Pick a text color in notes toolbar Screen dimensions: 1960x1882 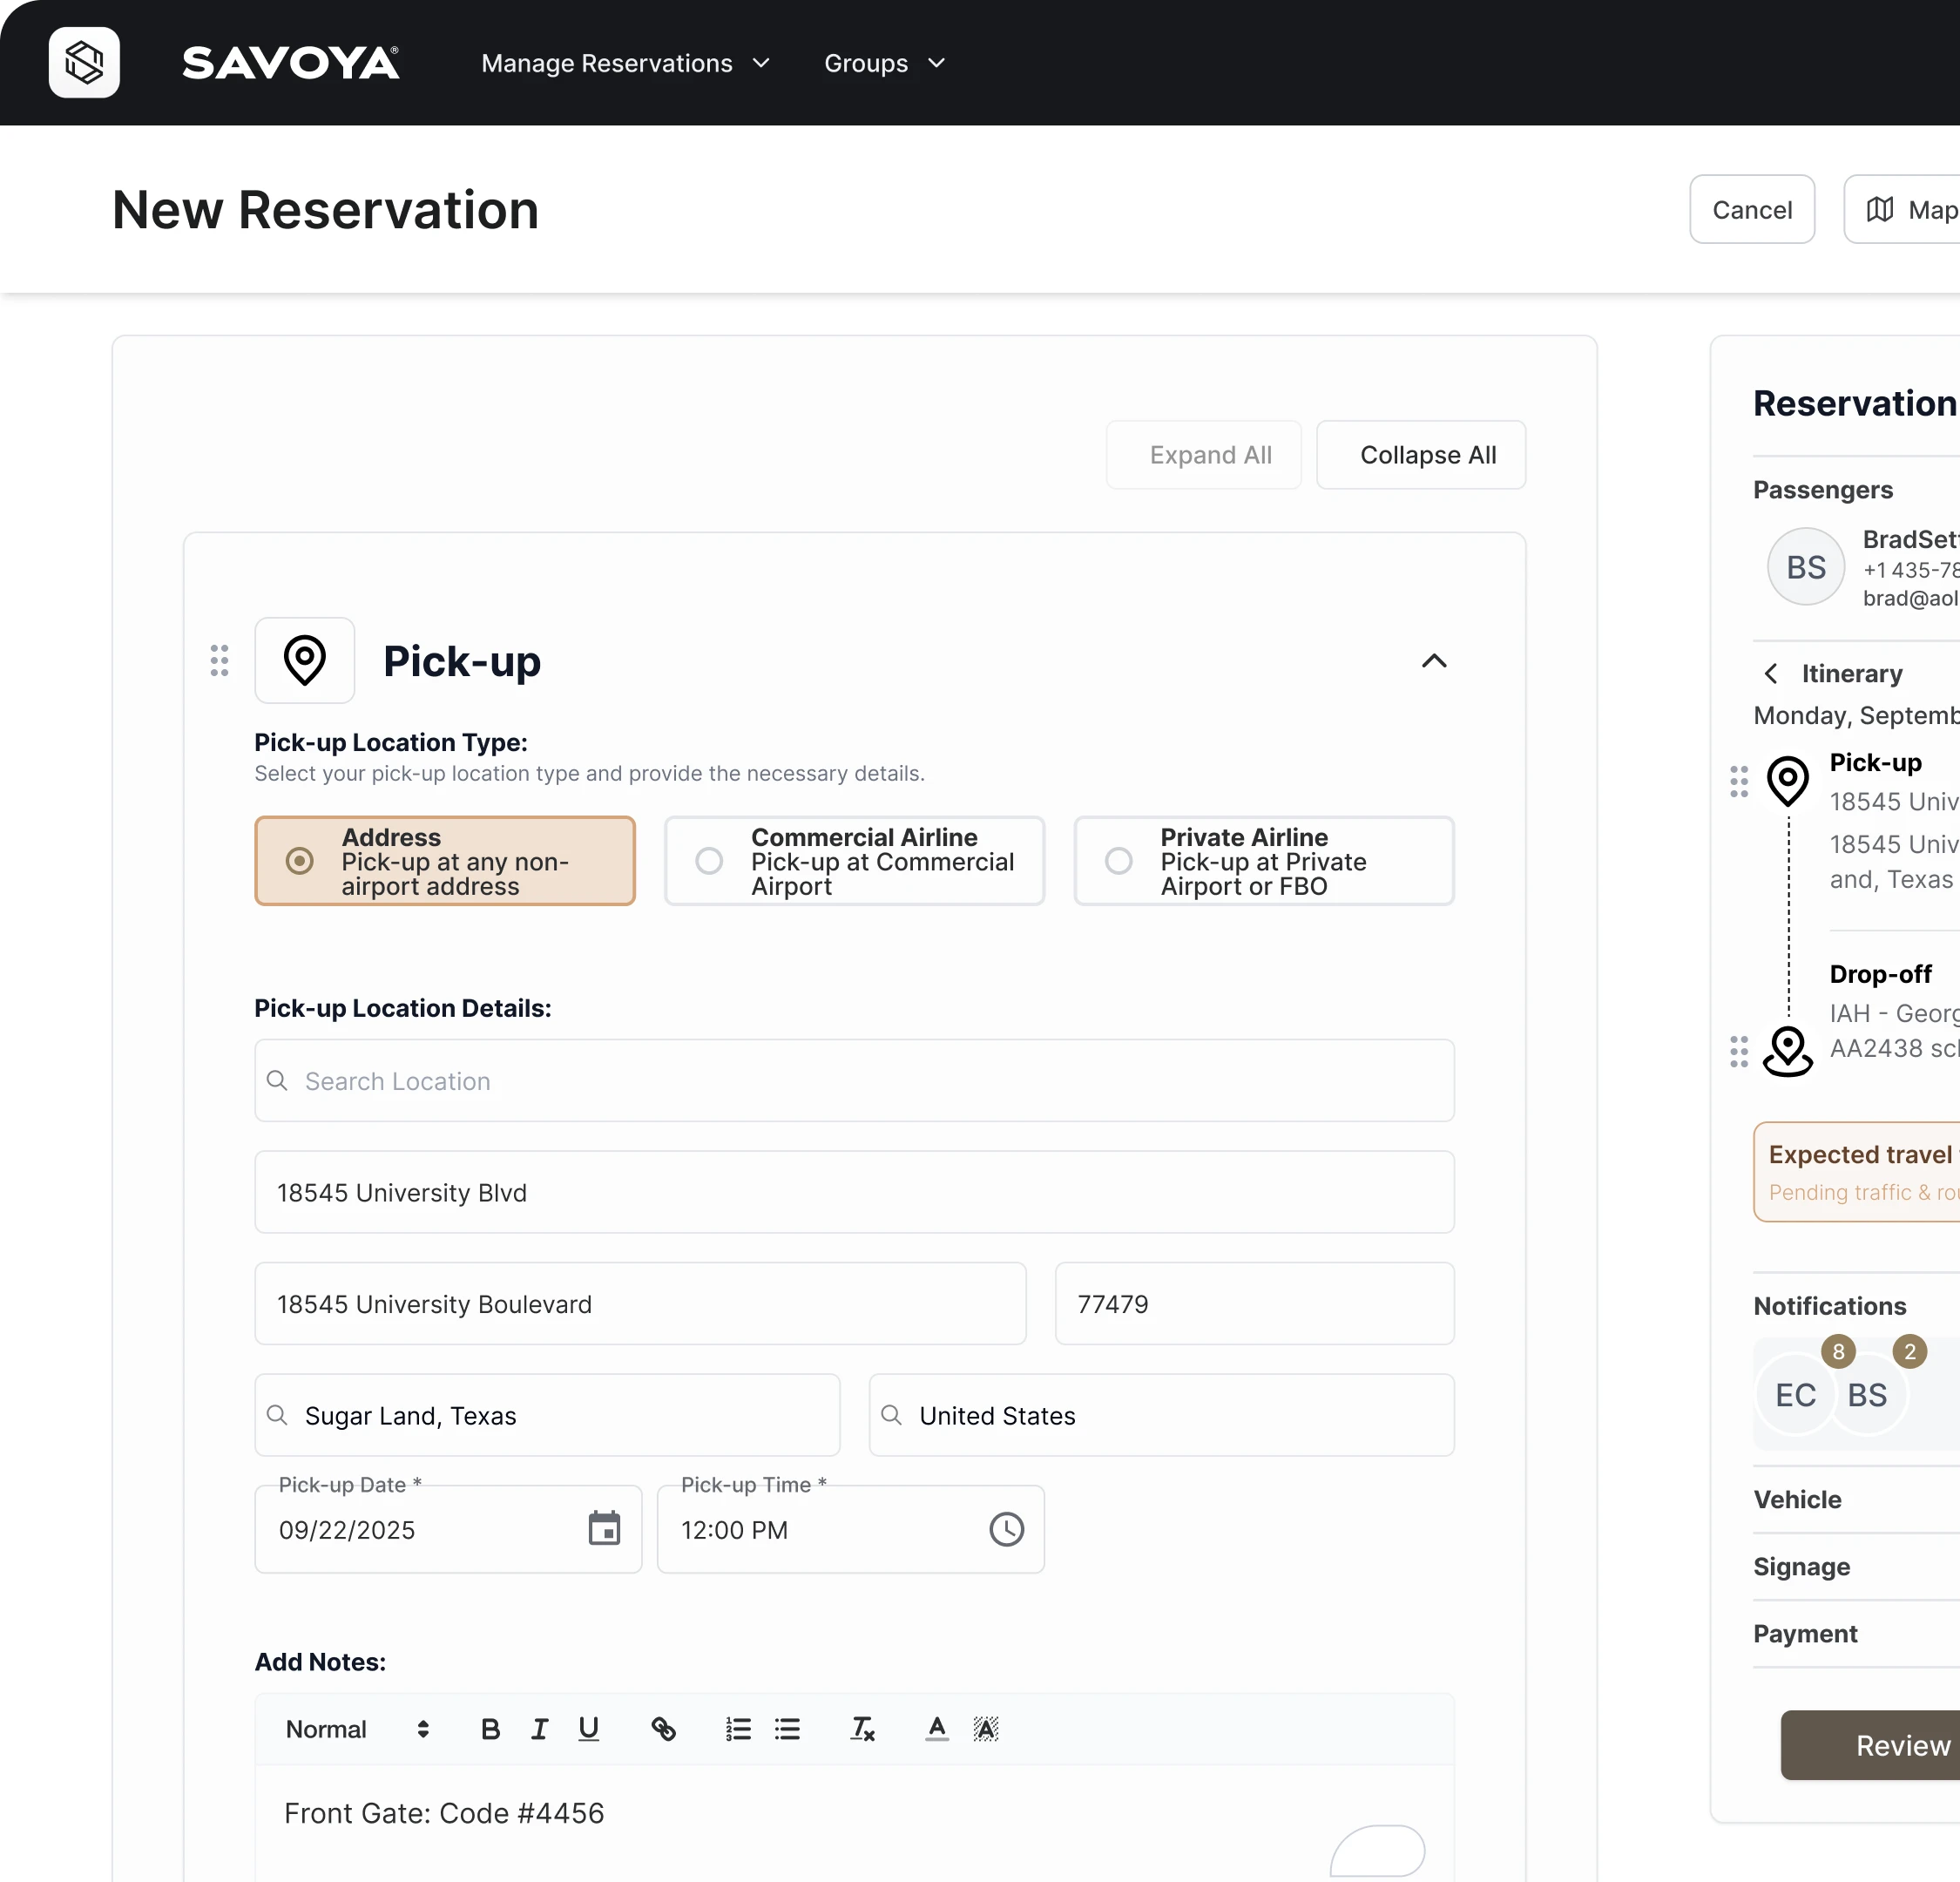click(x=936, y=1729)
